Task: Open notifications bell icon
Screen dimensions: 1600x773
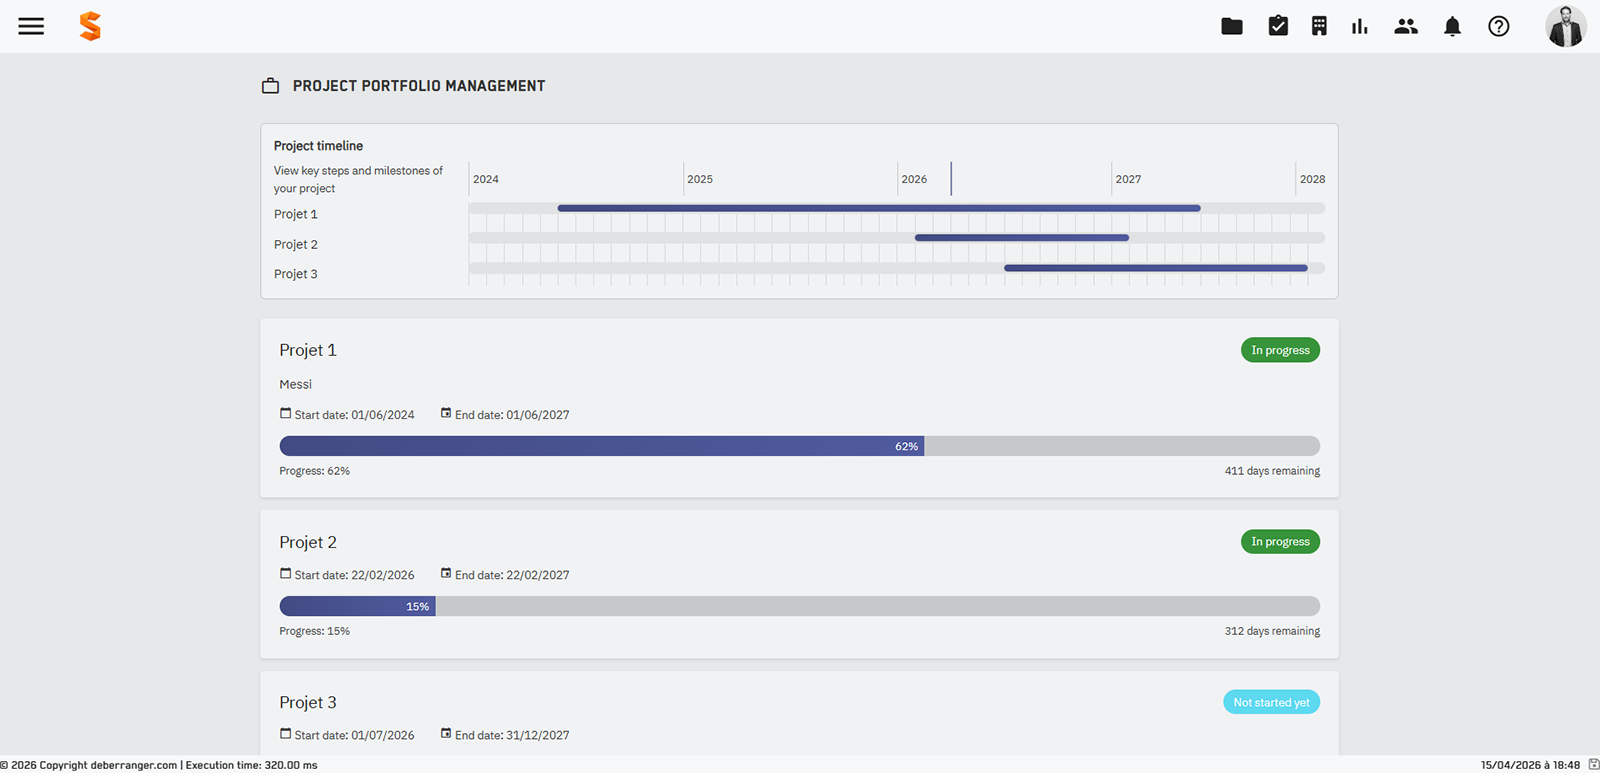Action: 1452,27
